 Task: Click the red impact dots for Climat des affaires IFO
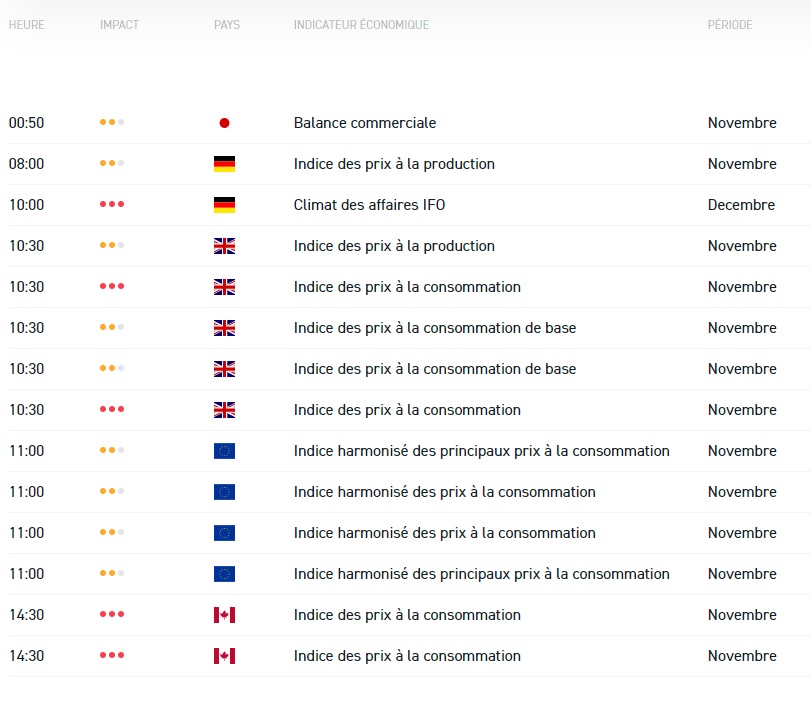click(x=111, y=205)
